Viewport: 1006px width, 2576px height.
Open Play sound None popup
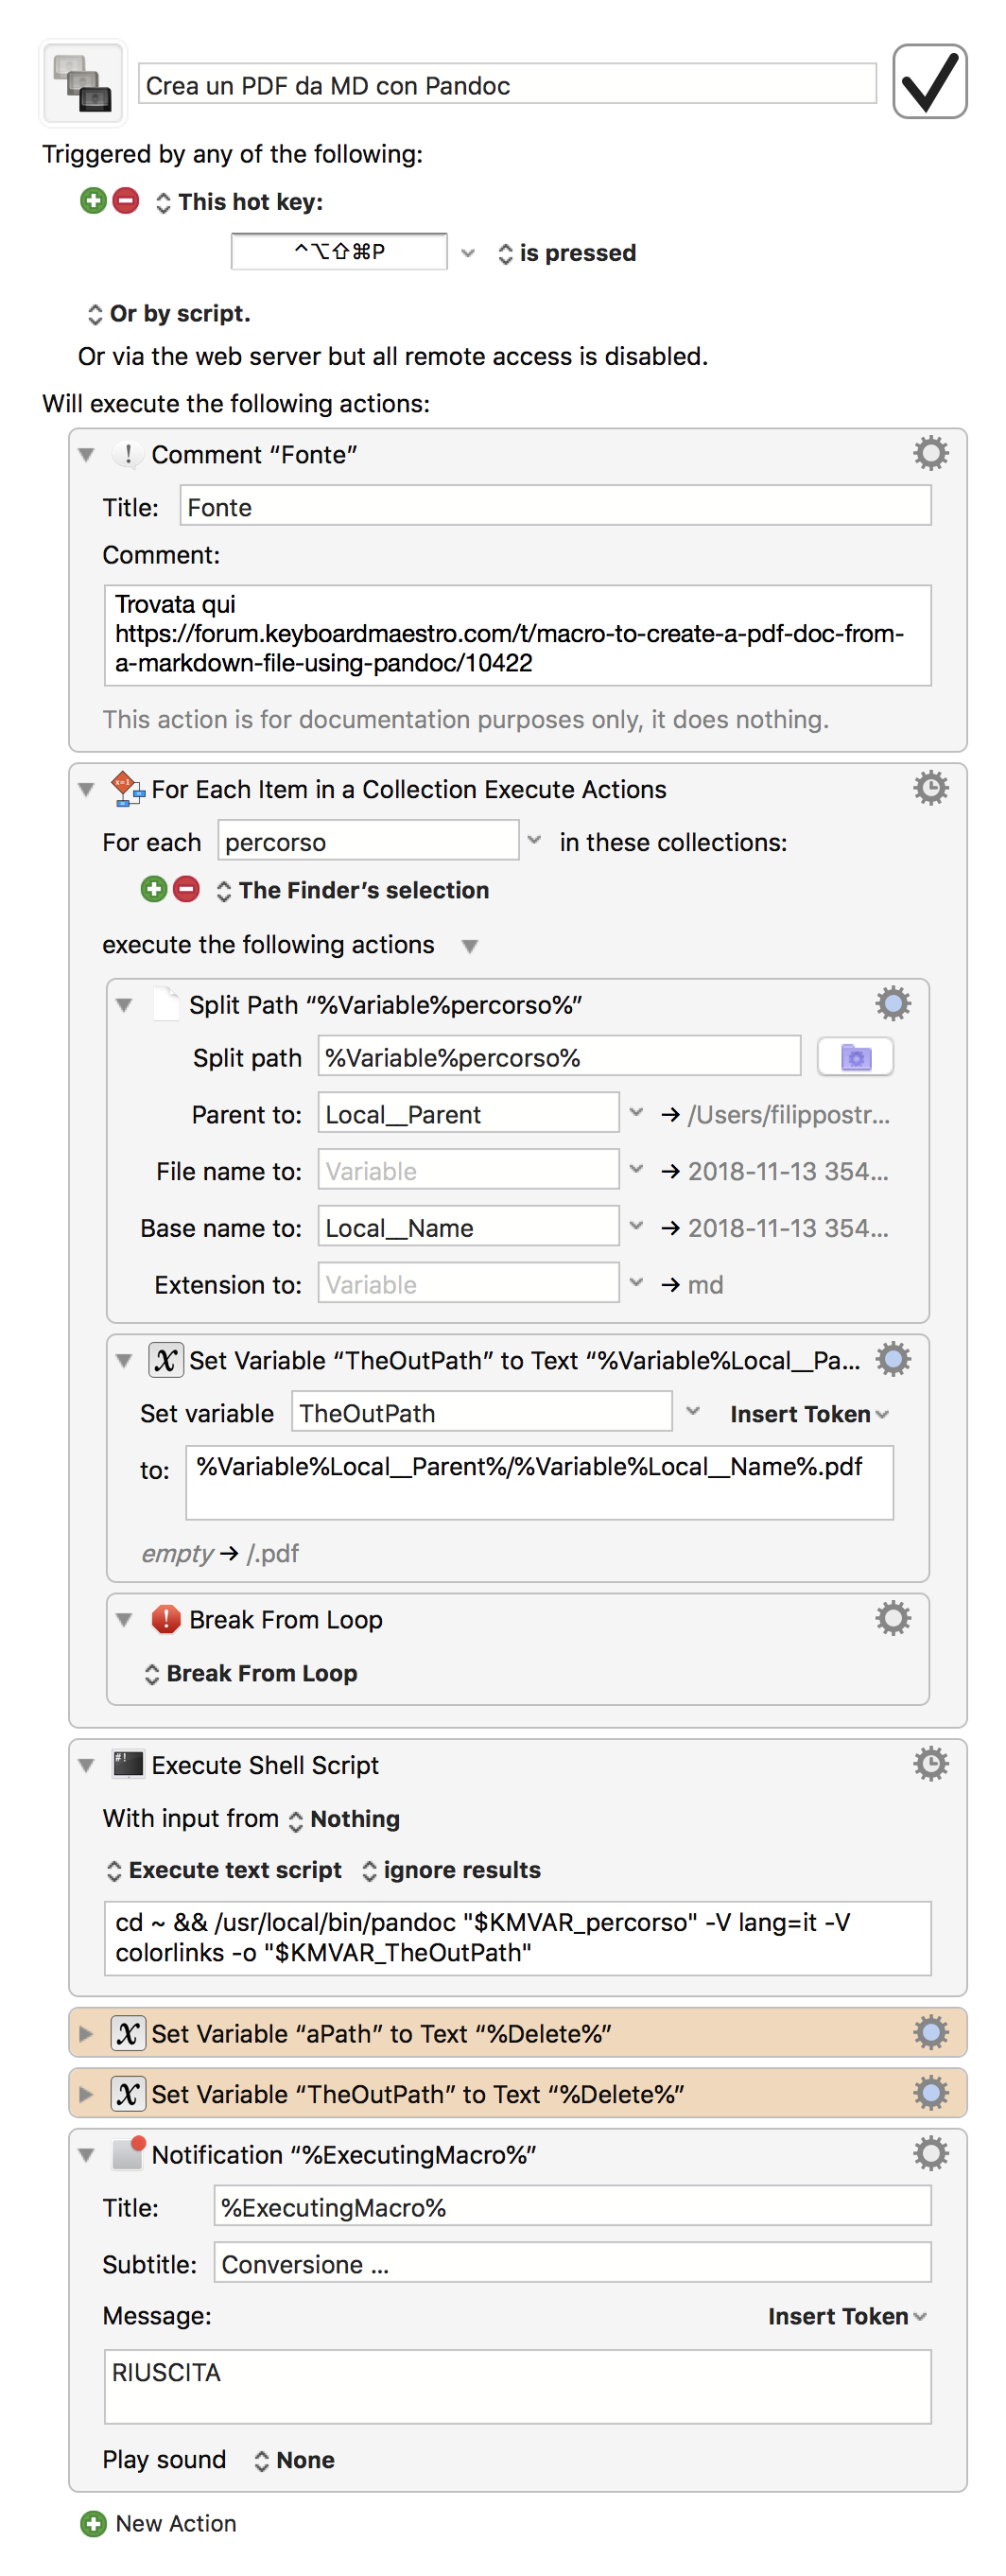coord(294,2459)
